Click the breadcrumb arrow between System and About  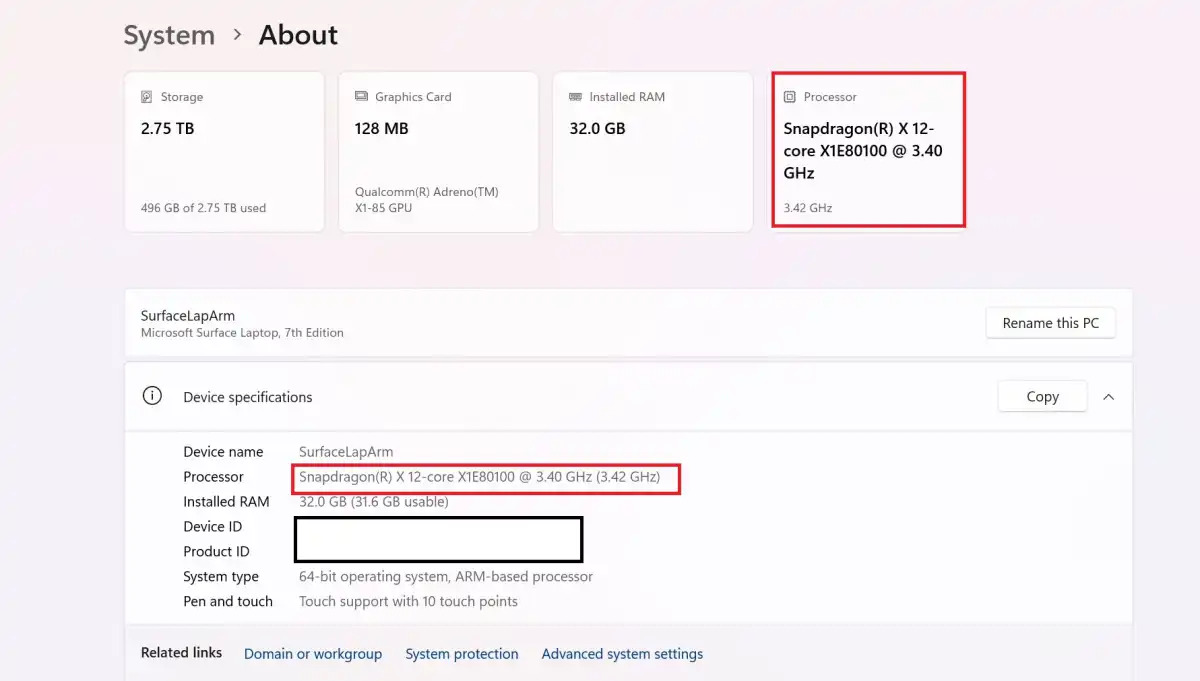pos(237,35)
